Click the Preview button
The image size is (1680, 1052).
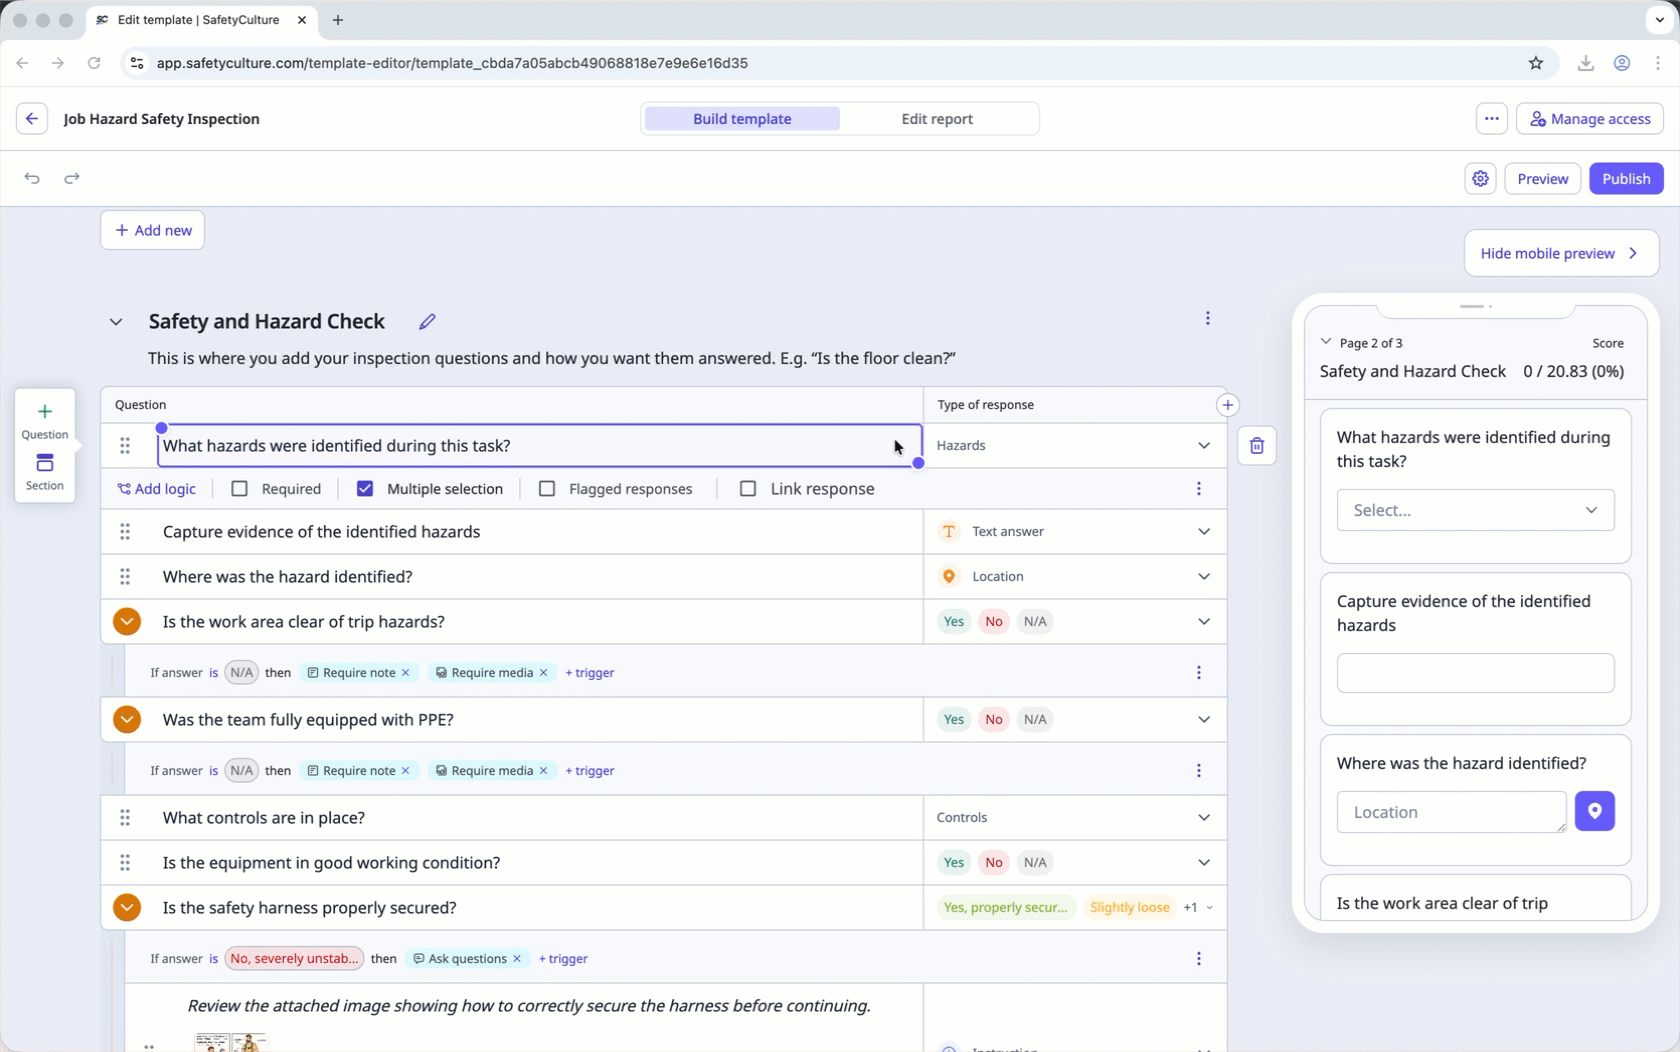pos(1542,179)
